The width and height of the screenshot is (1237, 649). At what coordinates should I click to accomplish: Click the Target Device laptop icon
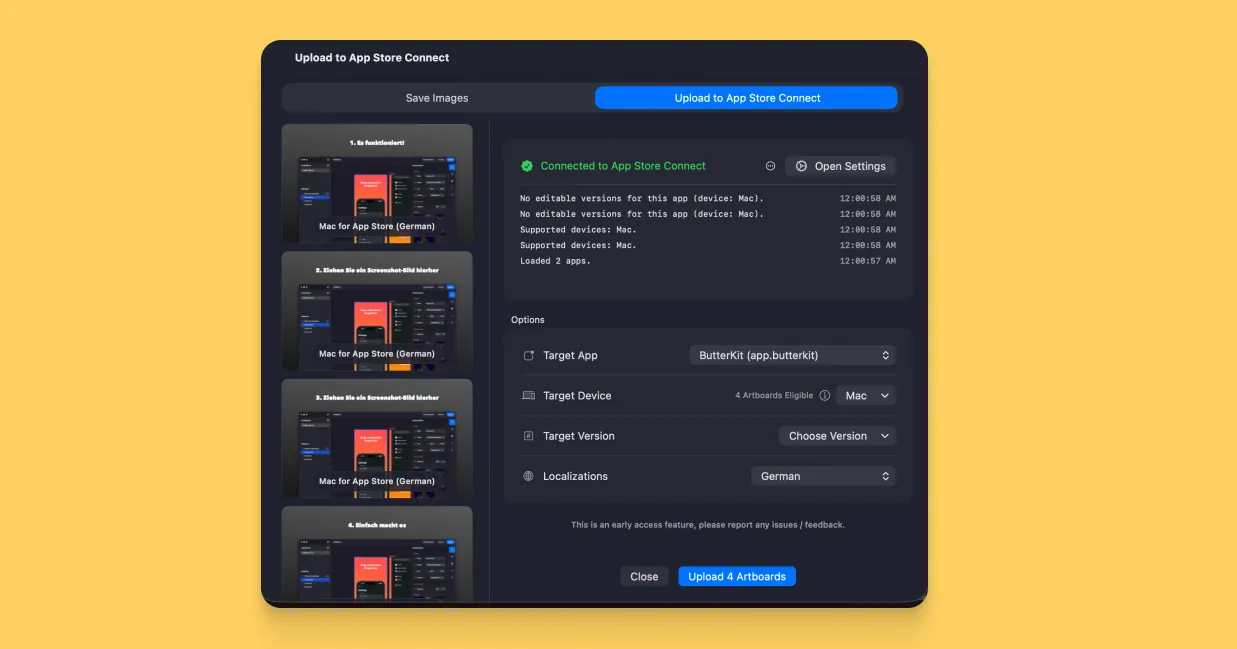click(x=528, y=395)
